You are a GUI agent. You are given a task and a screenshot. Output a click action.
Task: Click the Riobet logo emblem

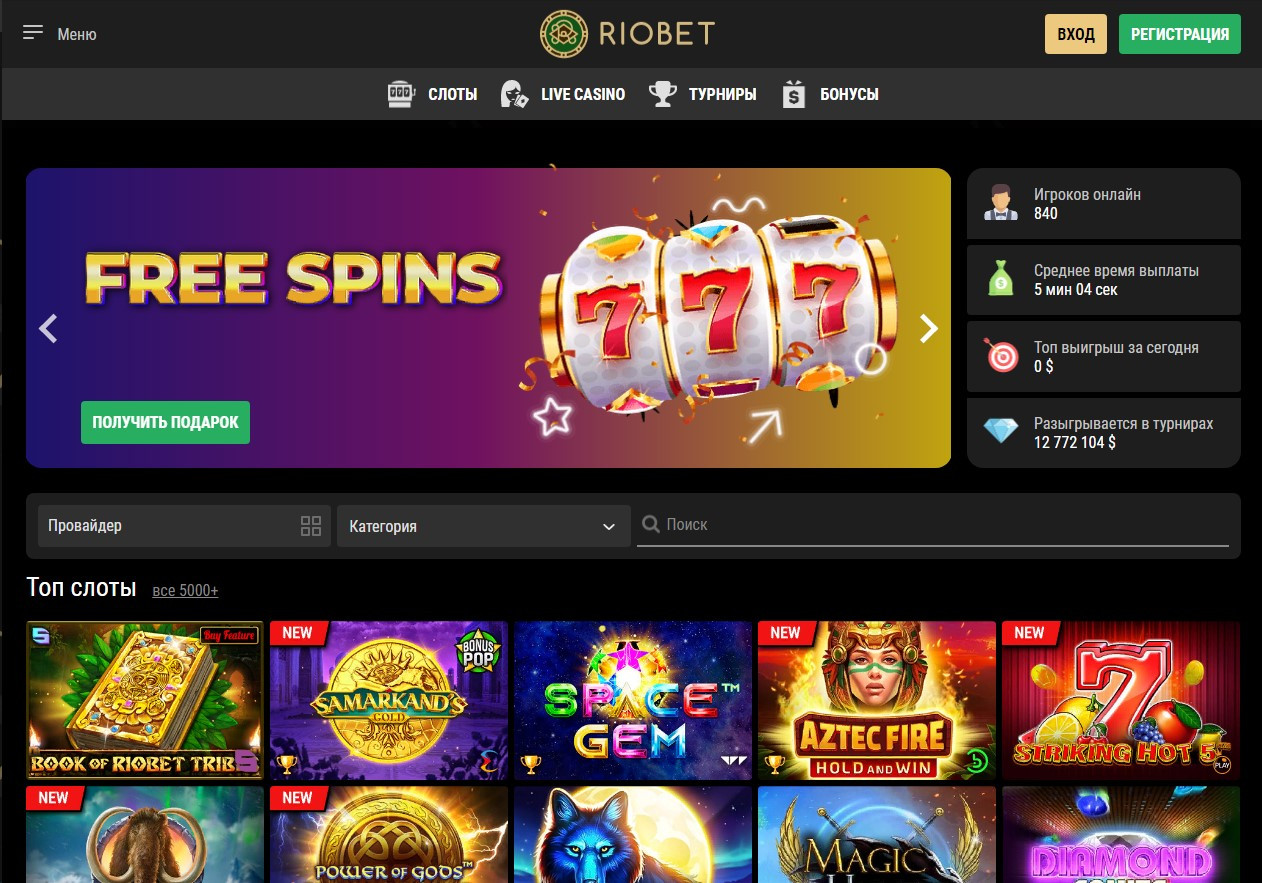point(564,34)
